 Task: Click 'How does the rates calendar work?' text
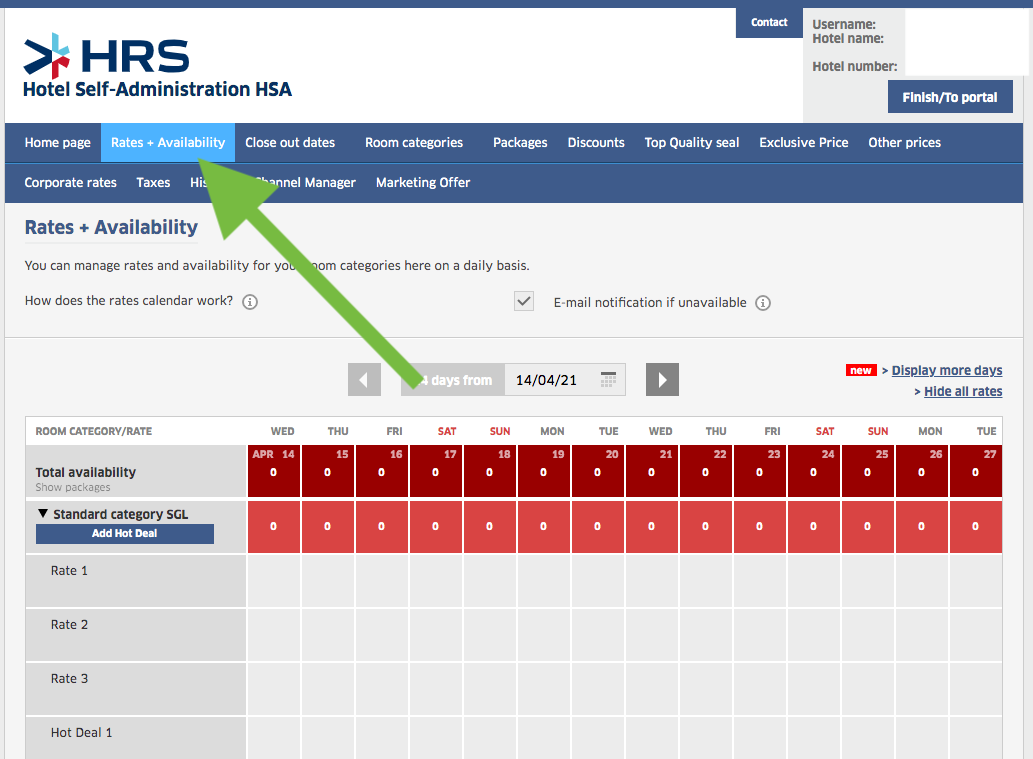coord(128,300)
